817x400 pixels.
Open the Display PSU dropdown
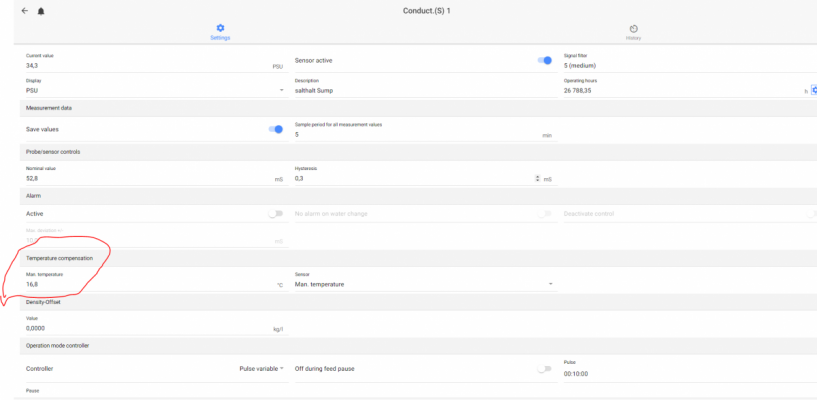[x=155, y=90]
